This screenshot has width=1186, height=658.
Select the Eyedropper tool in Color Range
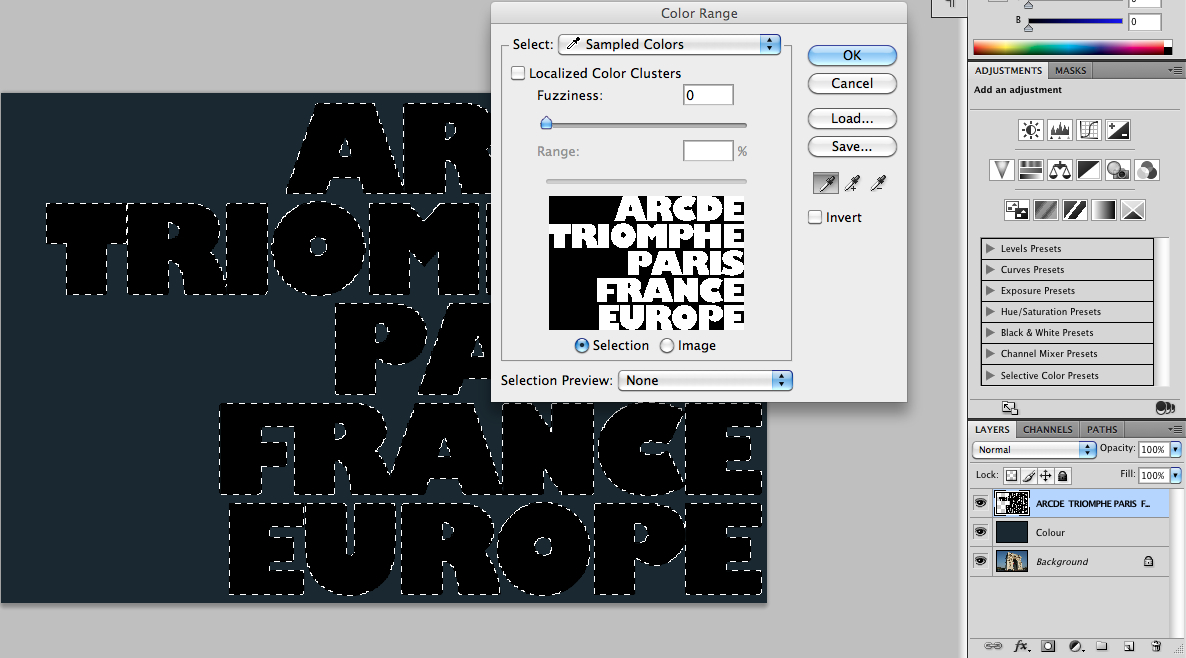(826, 183)
